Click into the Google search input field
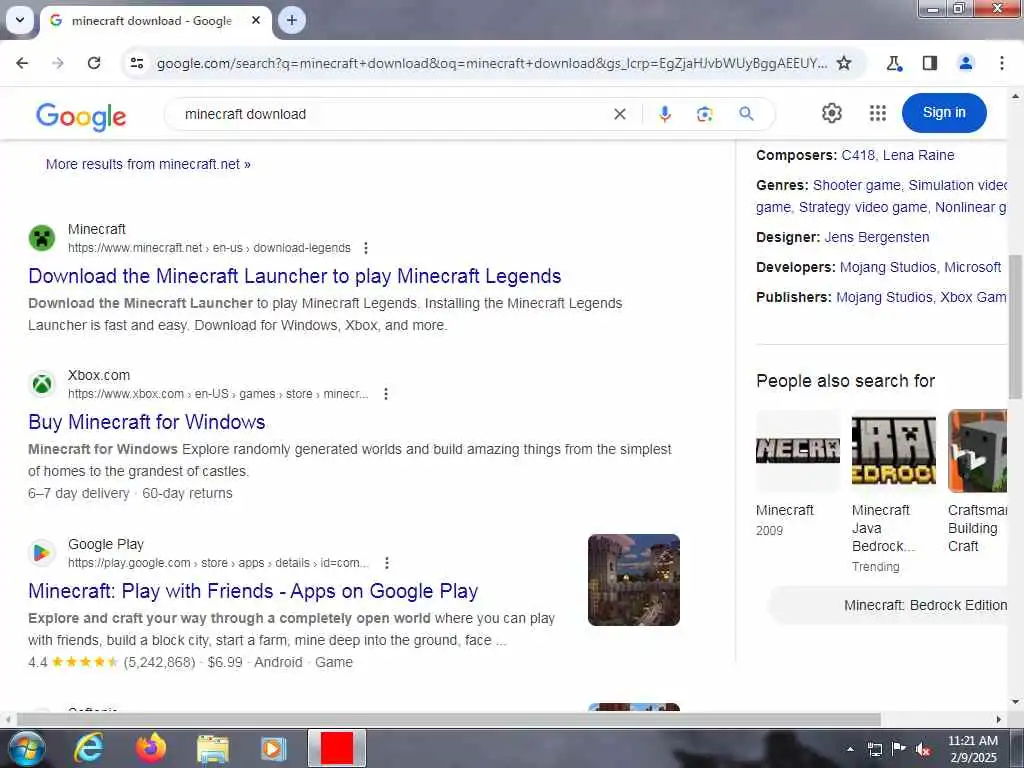The height and width of the screenshot is (768, 1024). click(392, 114)
